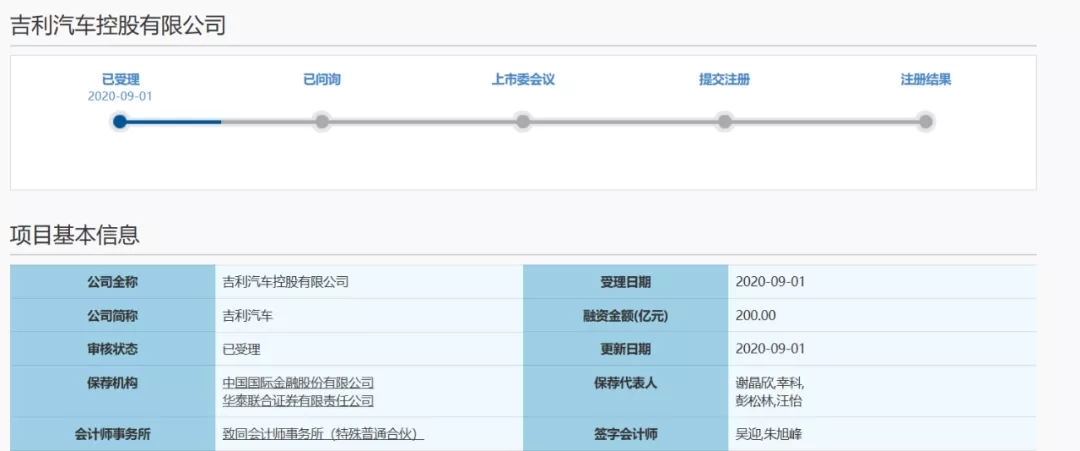
Task: Click the 保荐代表人 label cell
Action: (625, 391)
